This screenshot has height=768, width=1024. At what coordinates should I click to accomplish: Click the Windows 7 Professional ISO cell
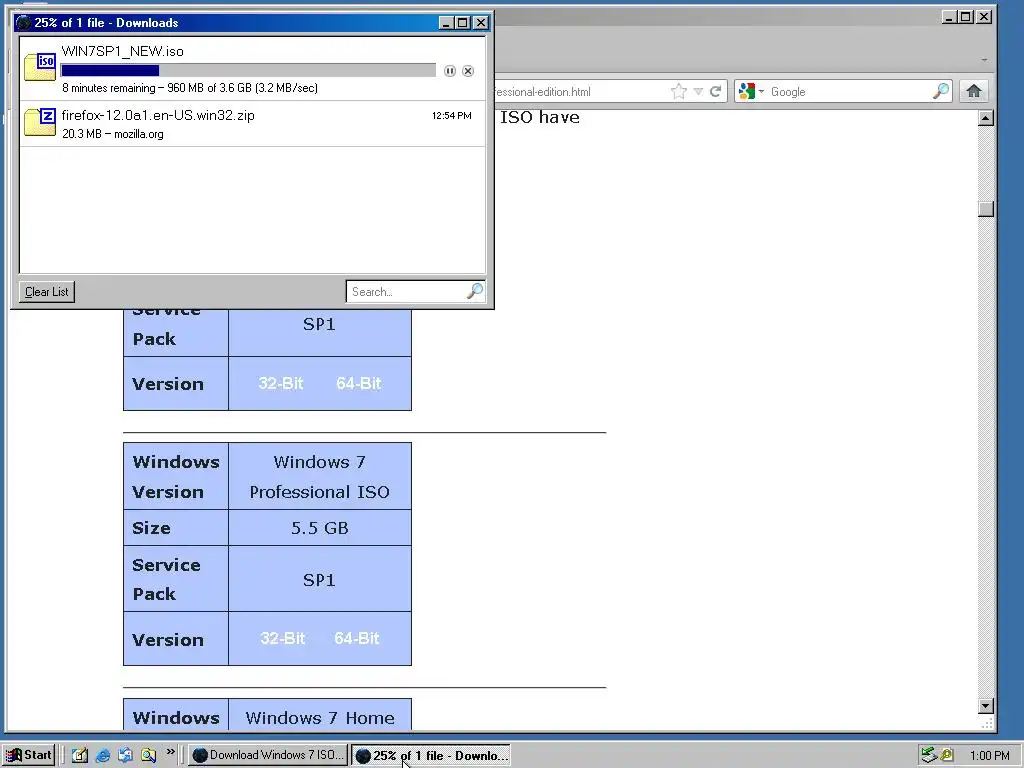pyautogui.click(x=320, y=477)
